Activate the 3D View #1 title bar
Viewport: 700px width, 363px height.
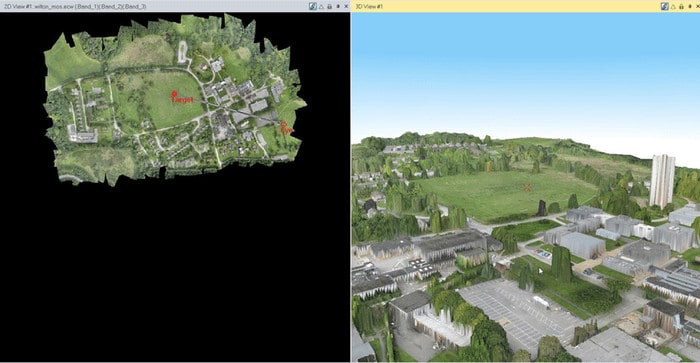point(504,6)
